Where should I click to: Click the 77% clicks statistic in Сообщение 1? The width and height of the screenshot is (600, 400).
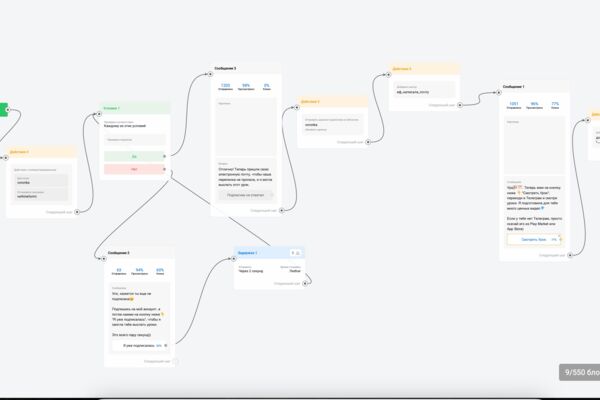[x=555, y=104]
